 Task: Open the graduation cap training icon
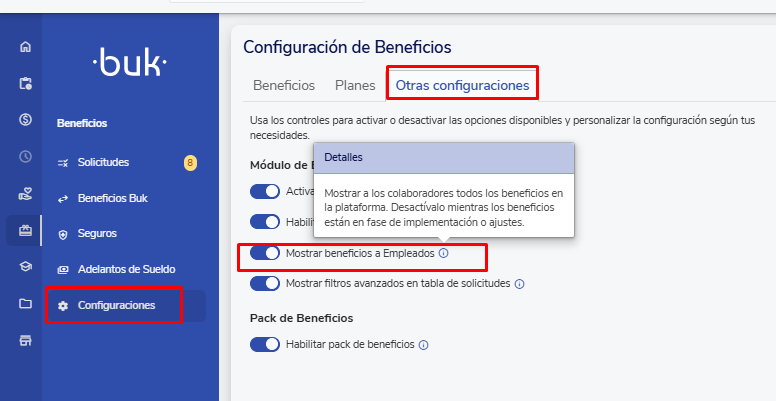25,266
